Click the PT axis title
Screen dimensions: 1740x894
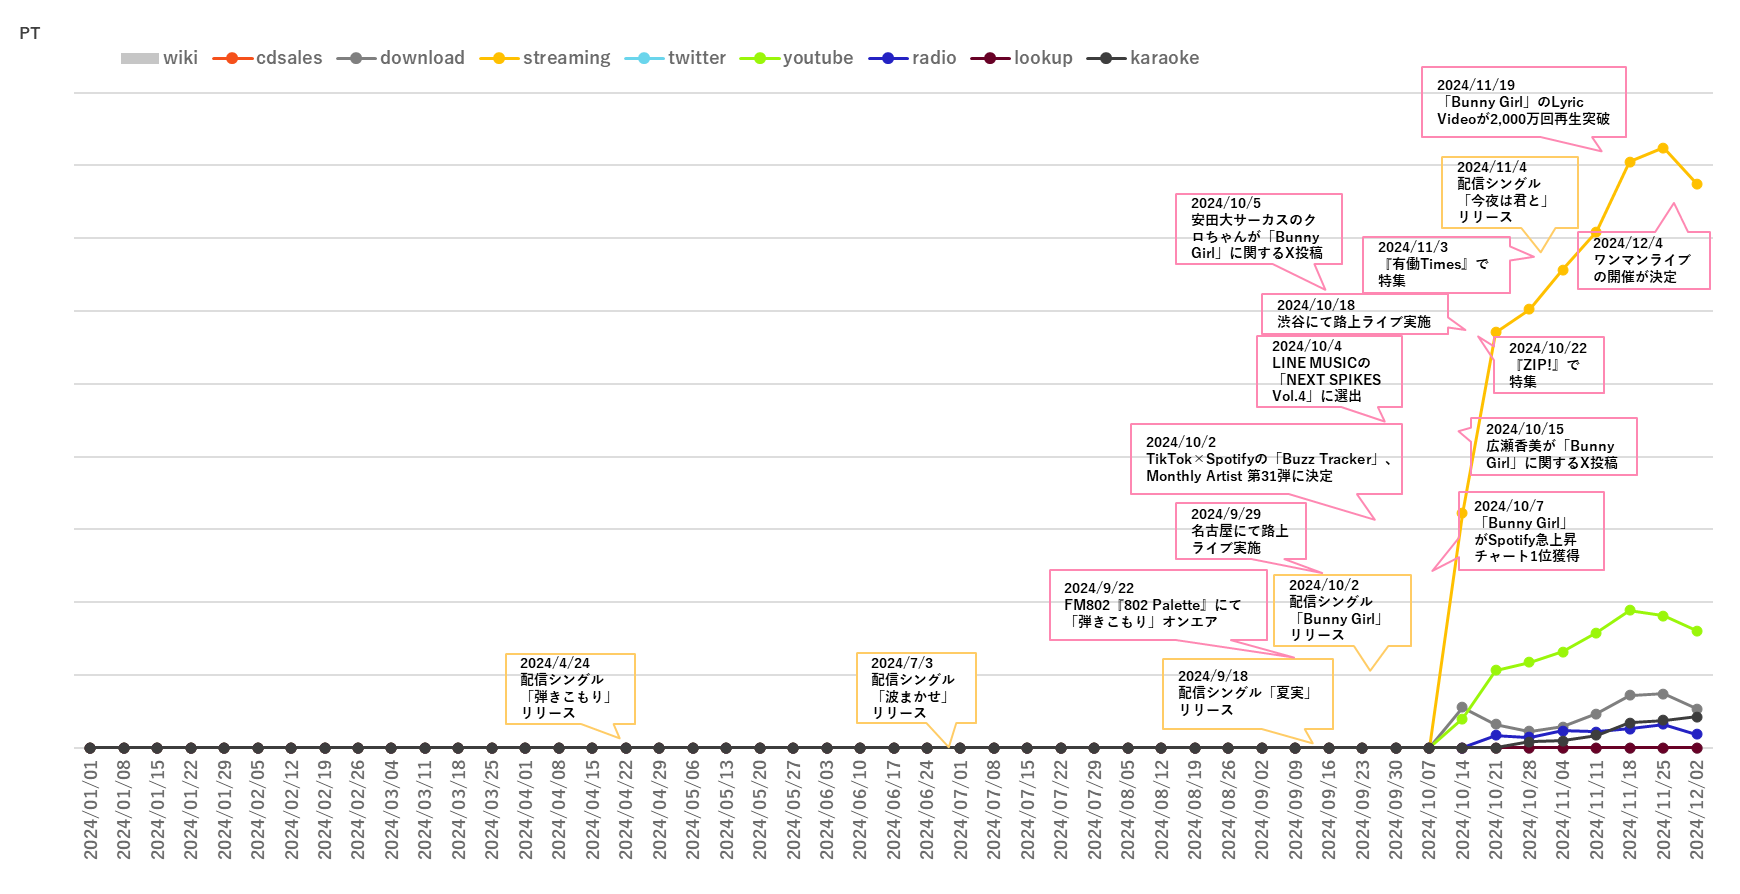coord(30,33)
